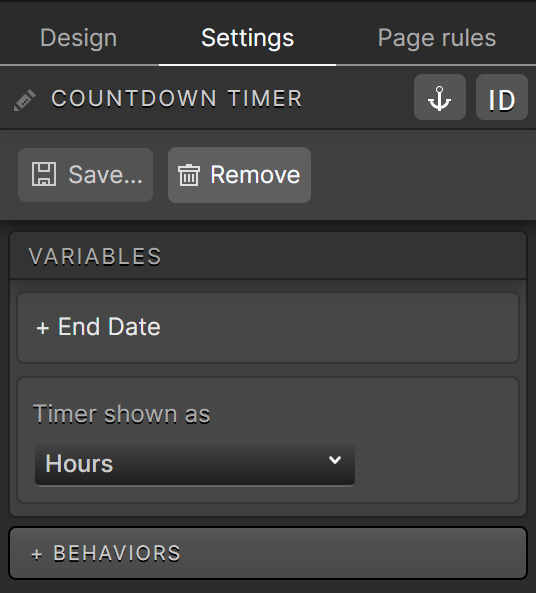The height and width of the screenshot is (593, 536).
Task: Click the Hours value text
Action: 79,464
